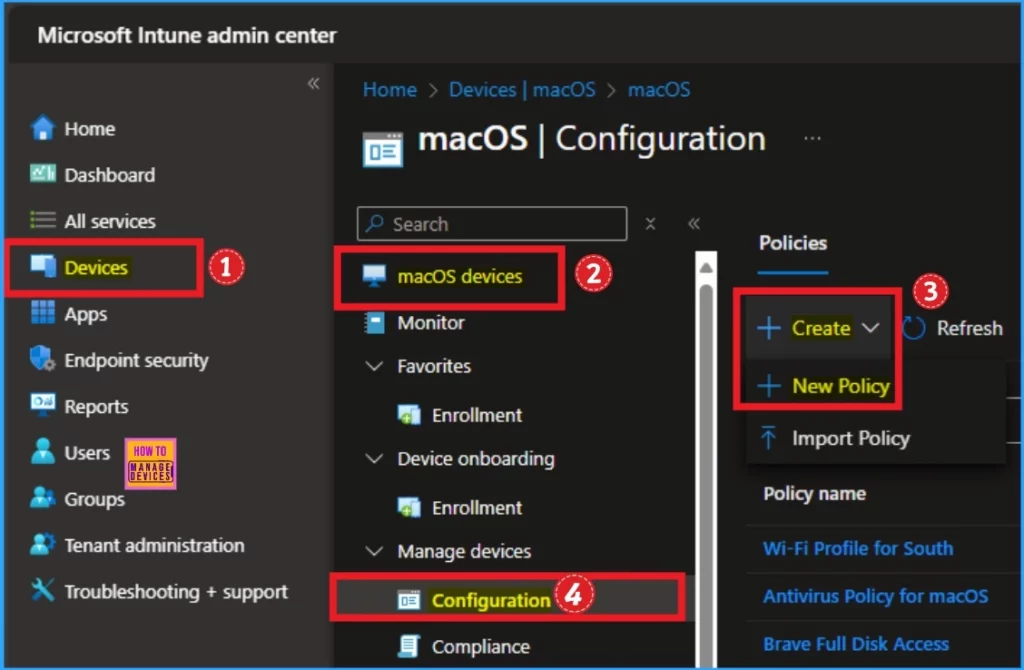Click the Refresh button label
Screen dimensions: 1024x670
pos(969,328)
